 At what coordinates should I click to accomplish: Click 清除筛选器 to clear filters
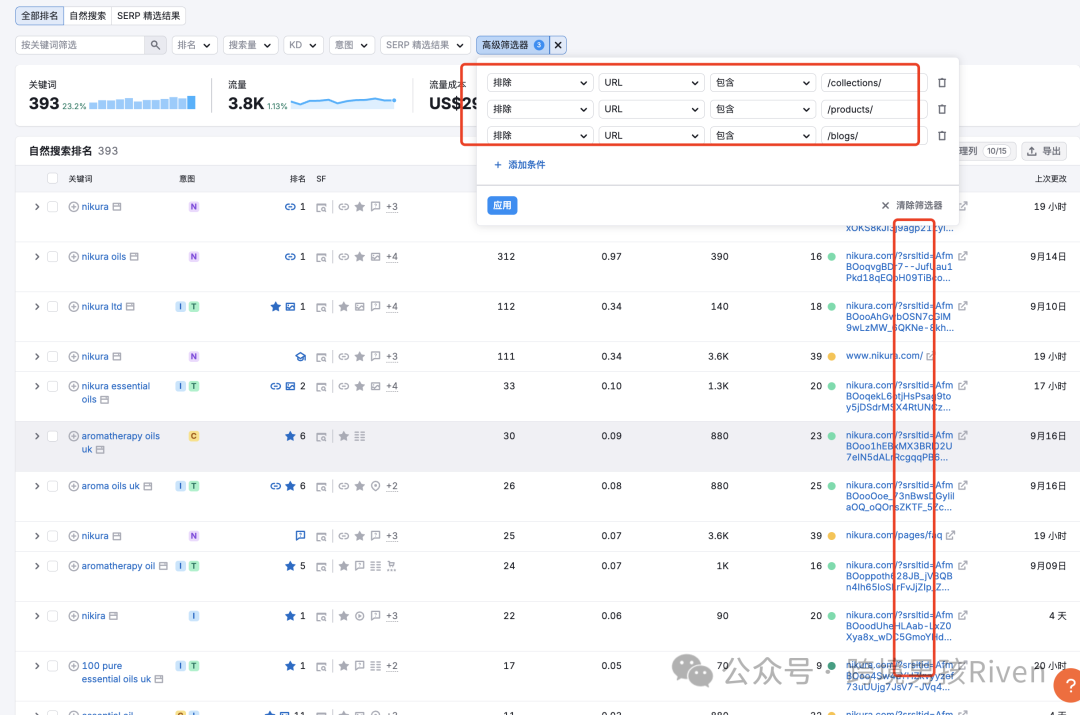[x=912, y=205]
